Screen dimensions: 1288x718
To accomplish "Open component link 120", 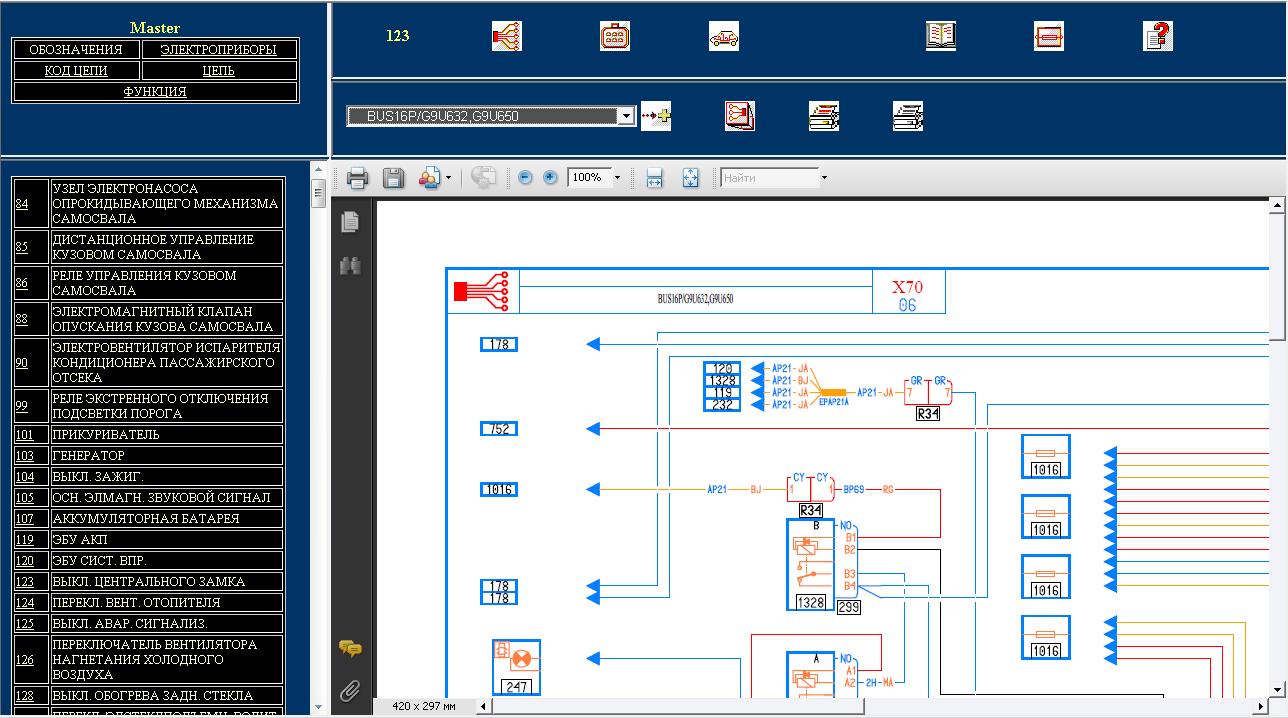I will tap(25, 561).
